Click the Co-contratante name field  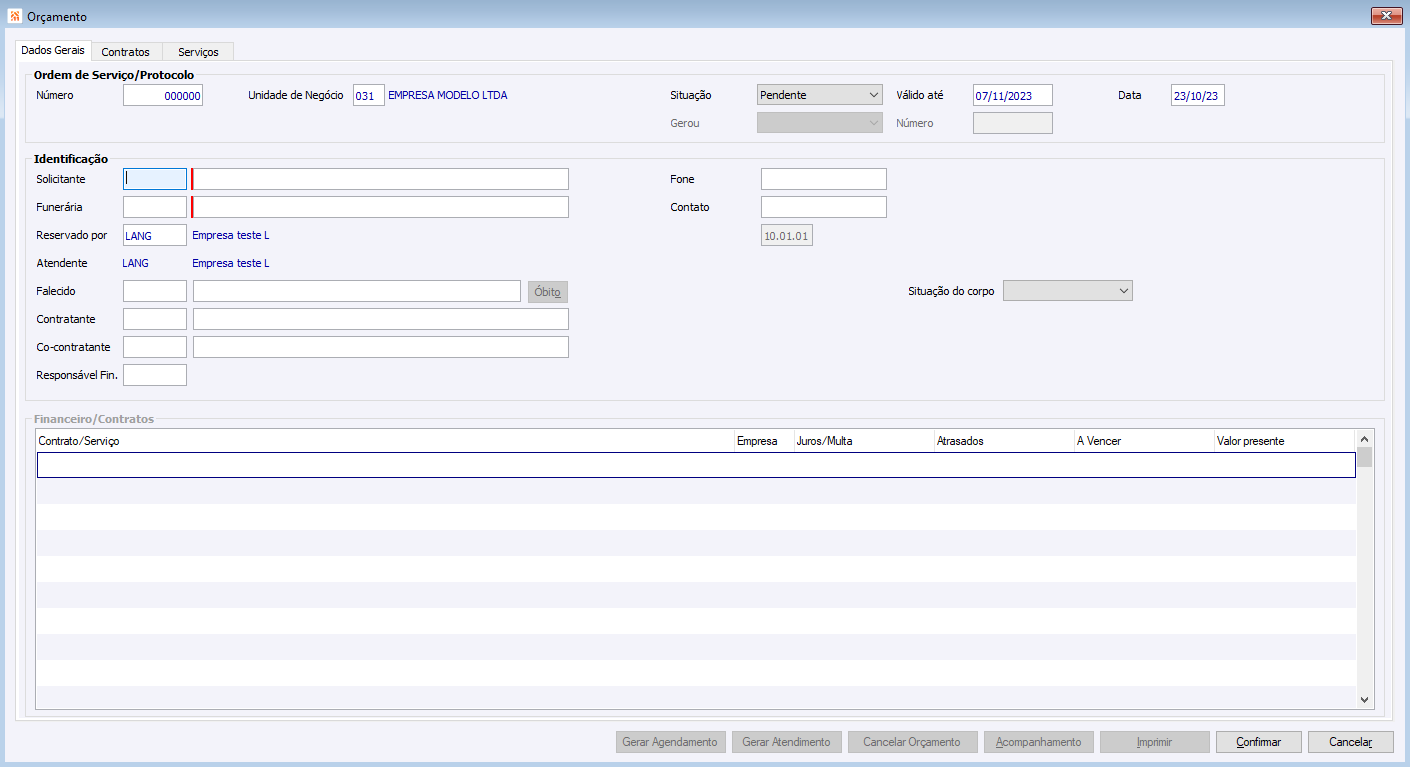381,347
